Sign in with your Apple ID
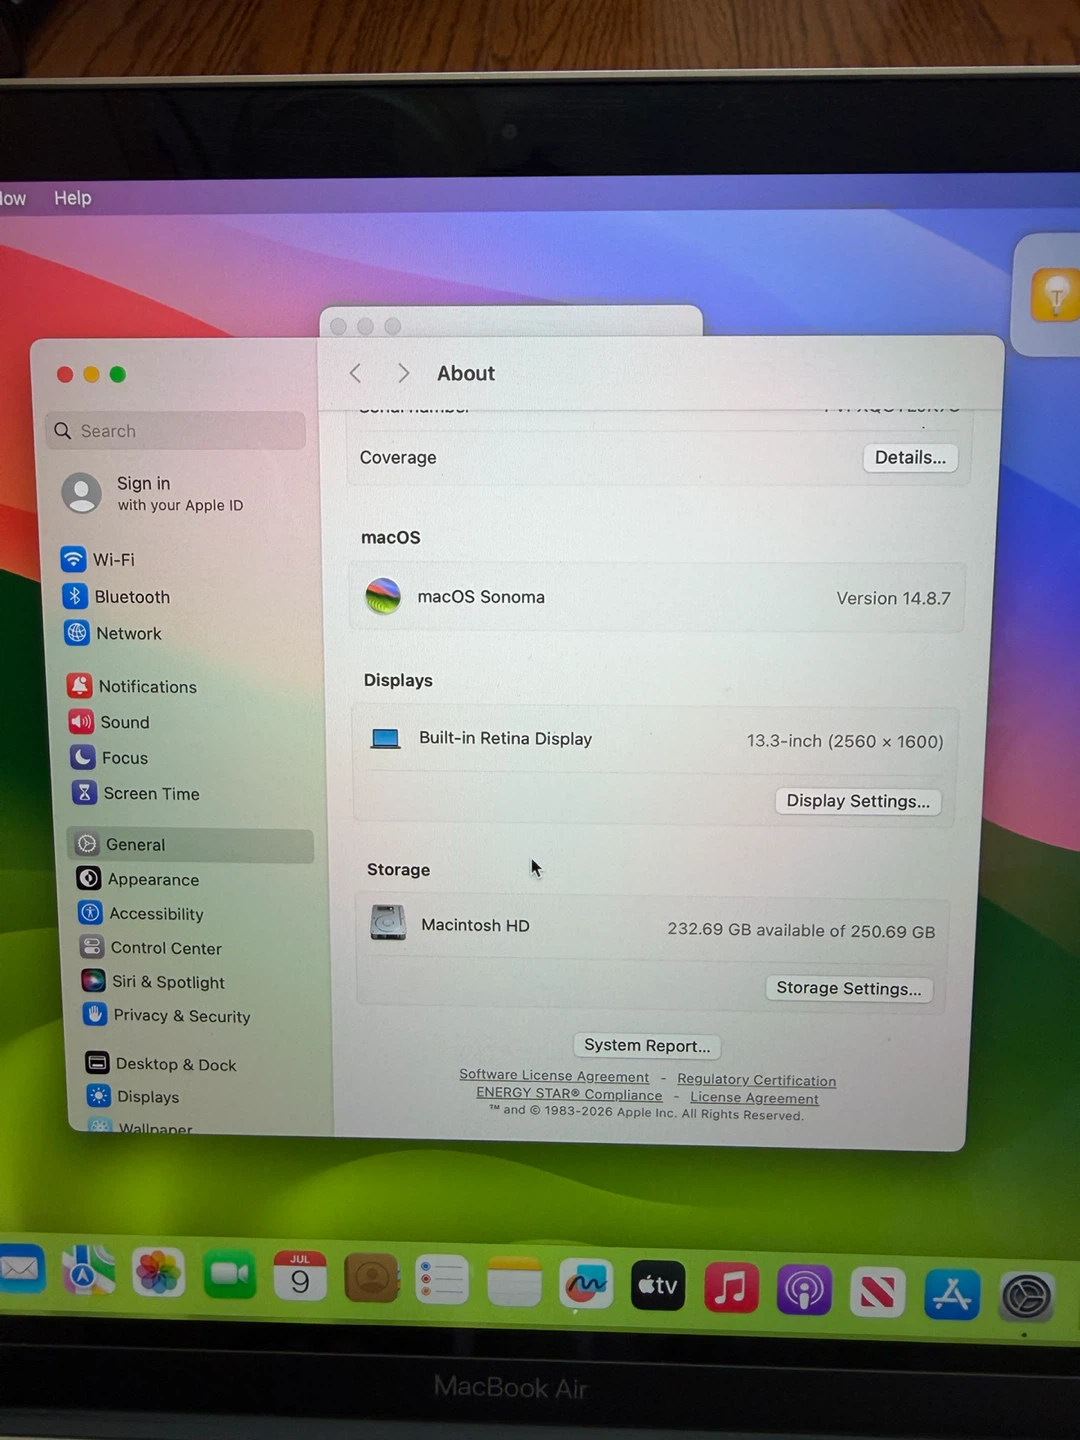 pyautogui.click(x=153, y=493)
